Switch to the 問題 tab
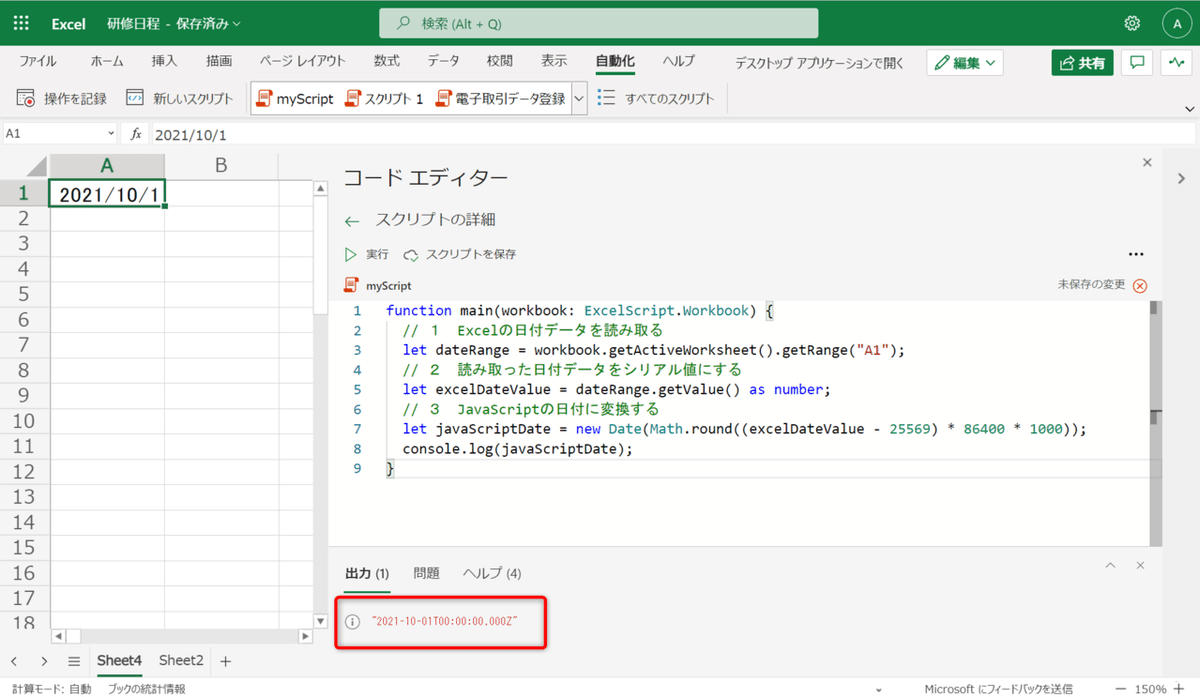1200x697 pixels. point(426,574)
